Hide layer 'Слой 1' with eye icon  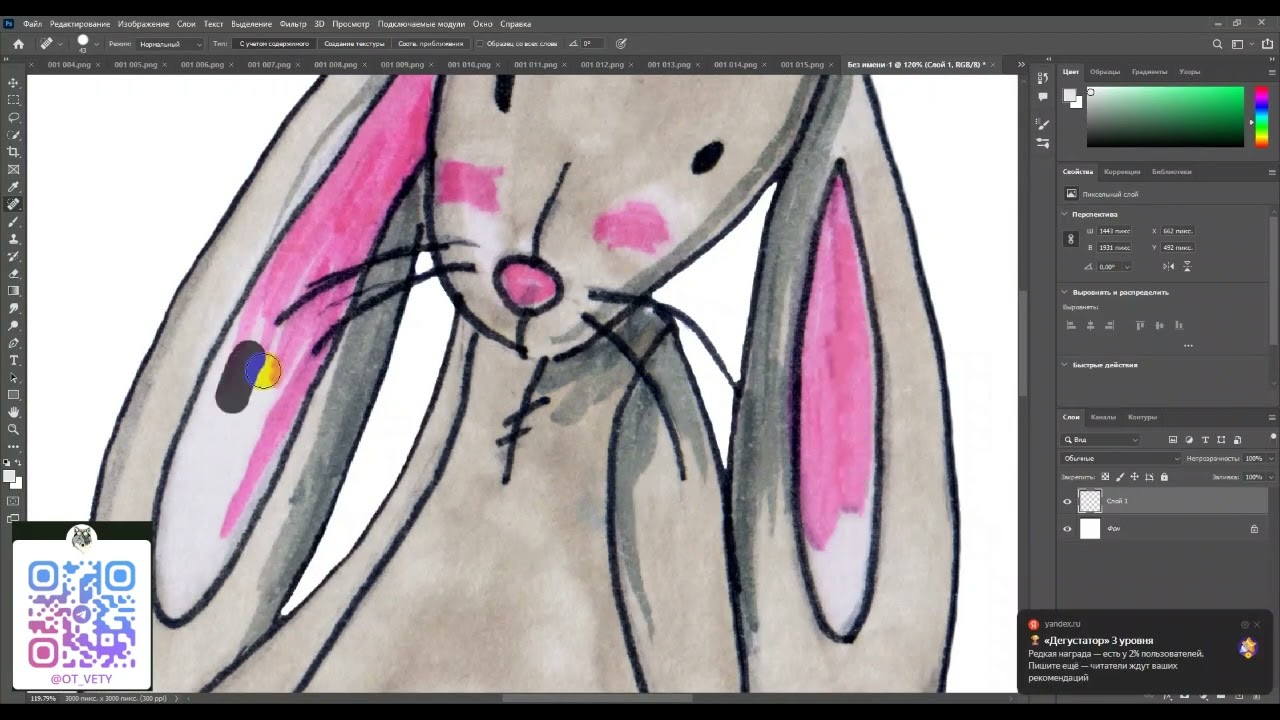coord(1067,501)
